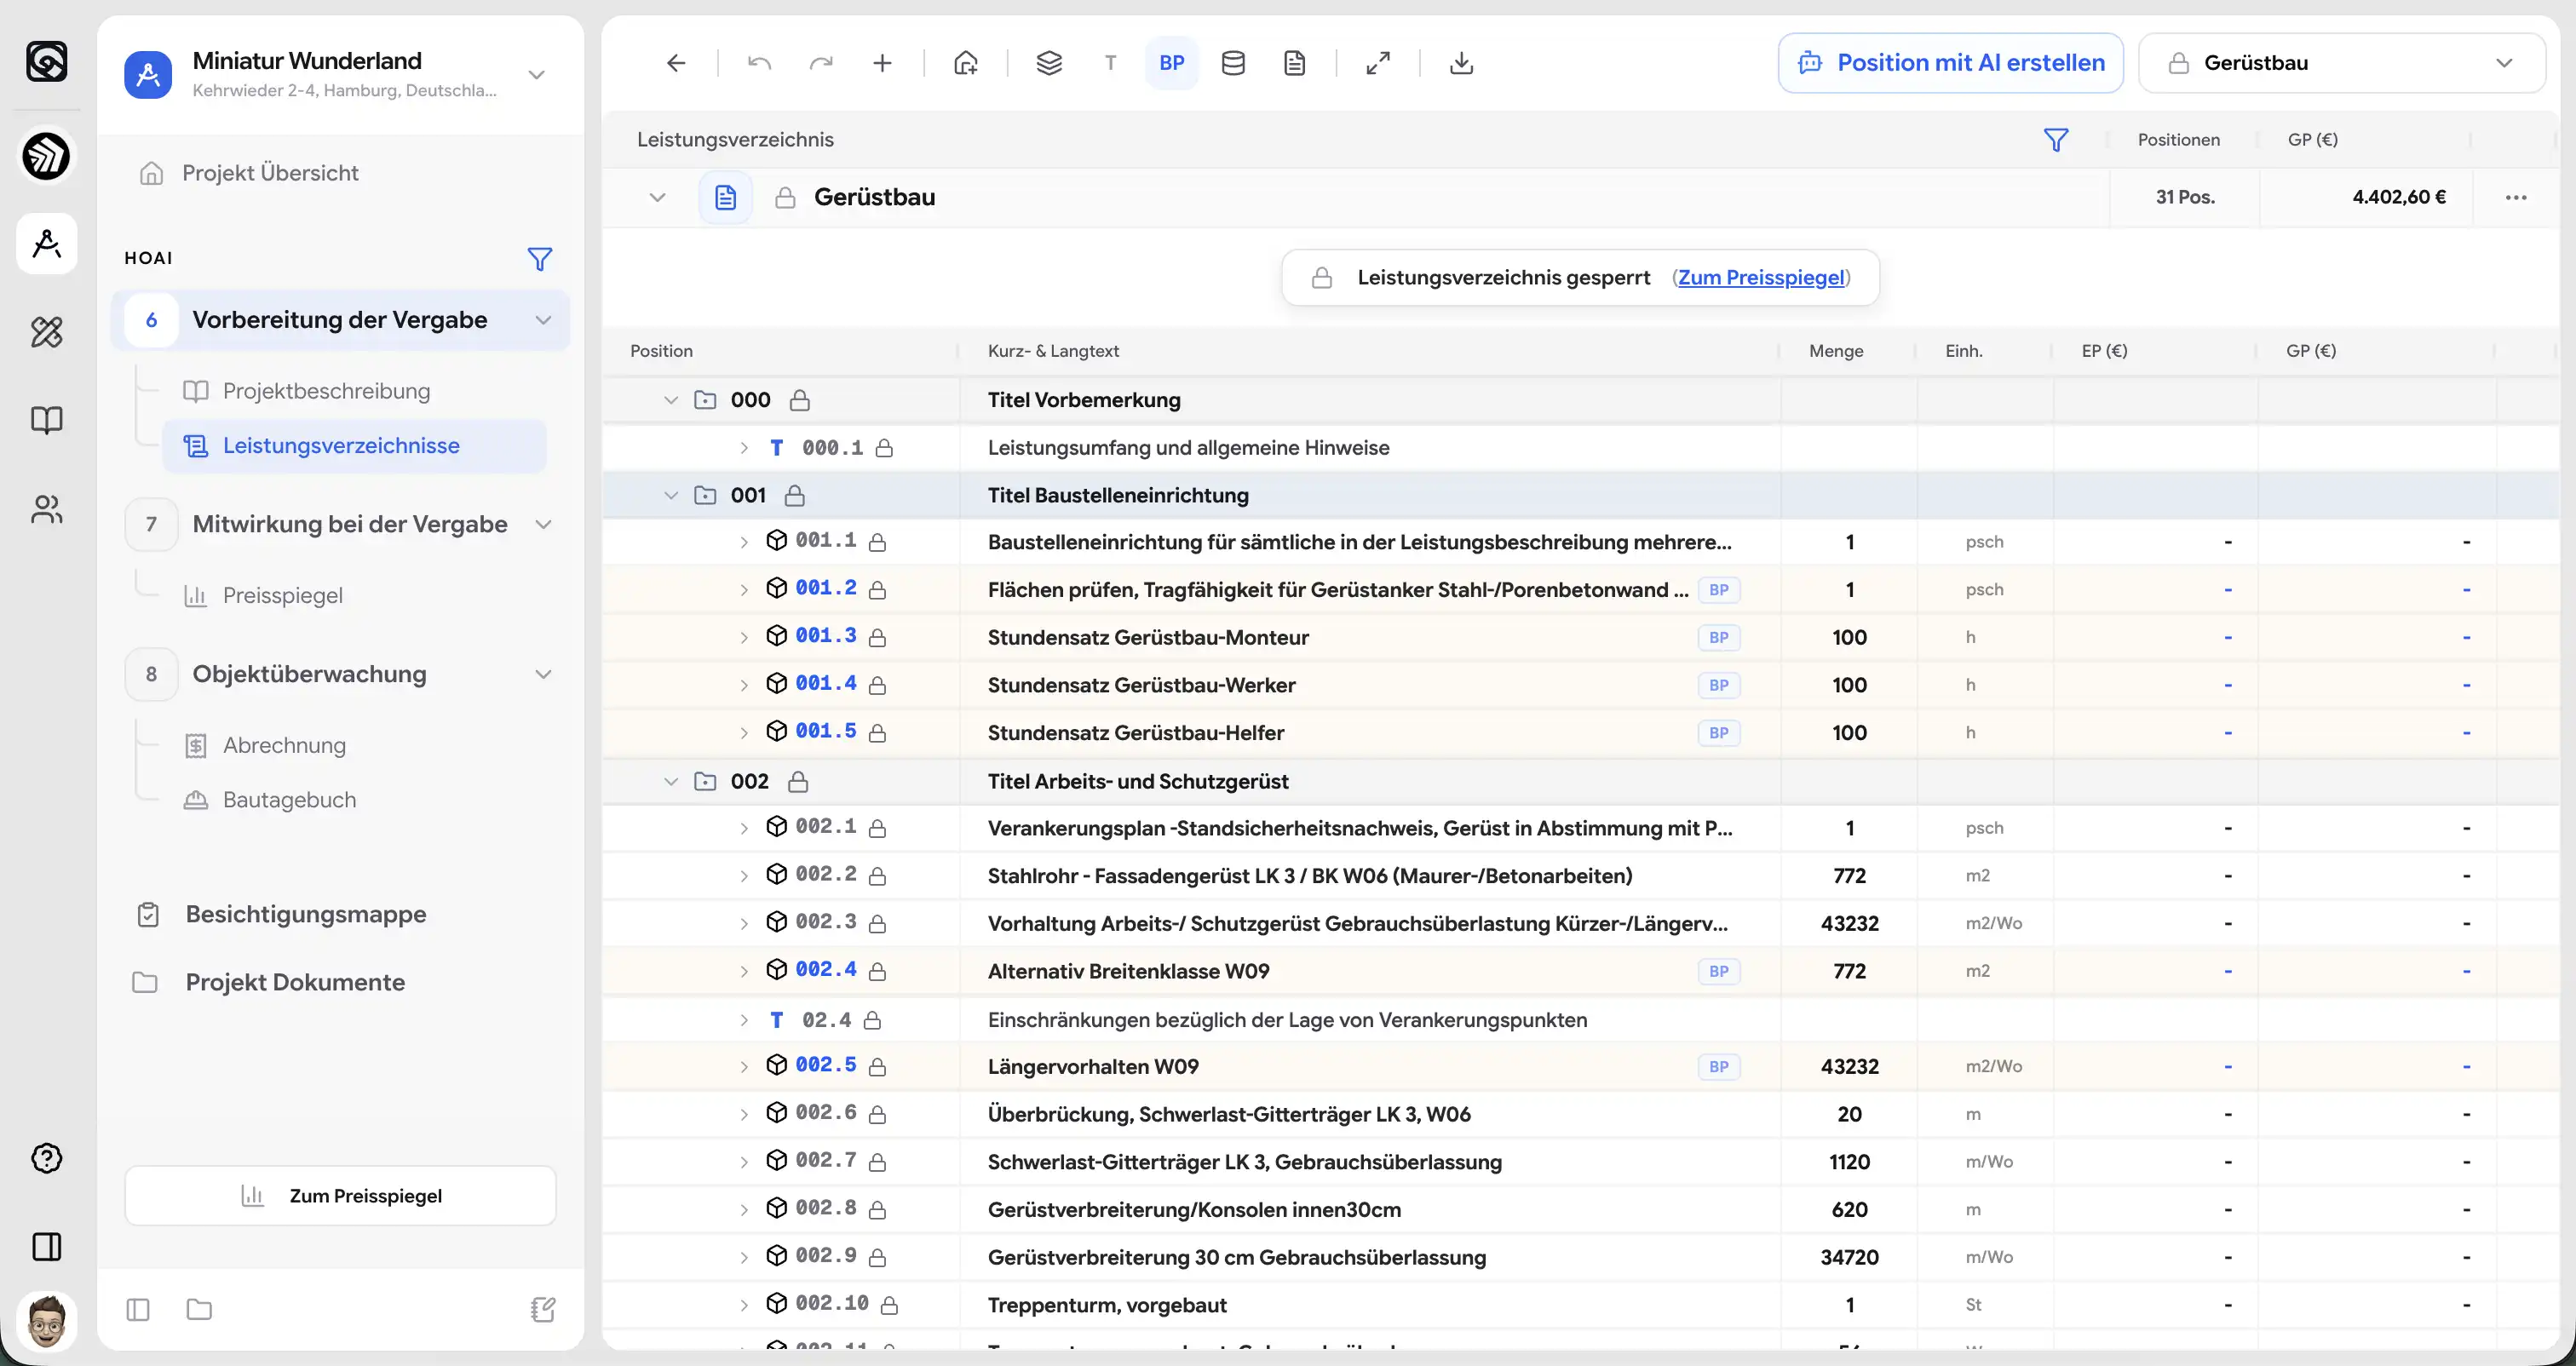Image resolution: width=2576 pixels, height=1366 pixels.
Task: Select position 002.6 Überbrückung row text
Action: 1229,1114
